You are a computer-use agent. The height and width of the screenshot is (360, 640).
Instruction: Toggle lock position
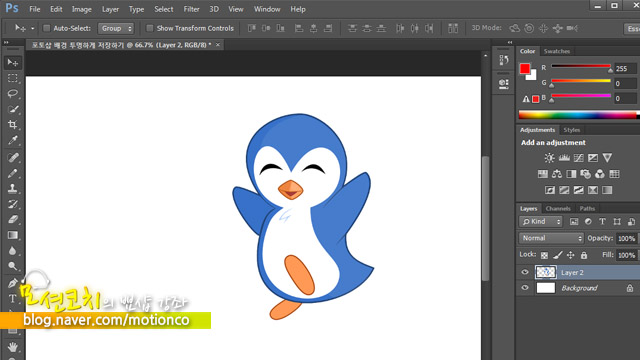coord(571,256)
